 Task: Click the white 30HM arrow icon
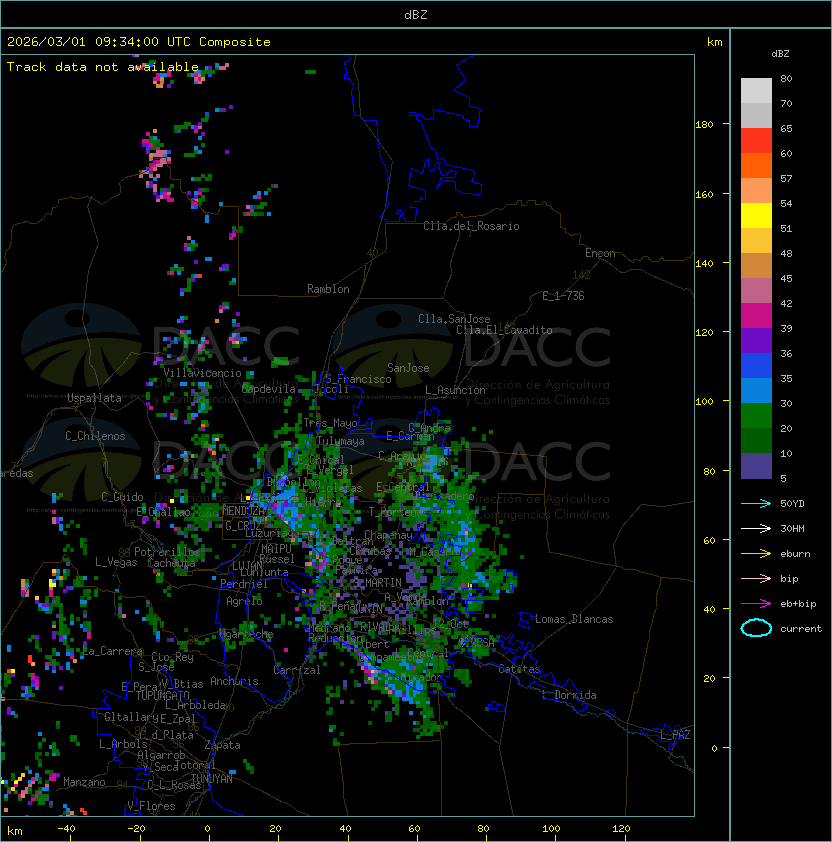(756, 528)
